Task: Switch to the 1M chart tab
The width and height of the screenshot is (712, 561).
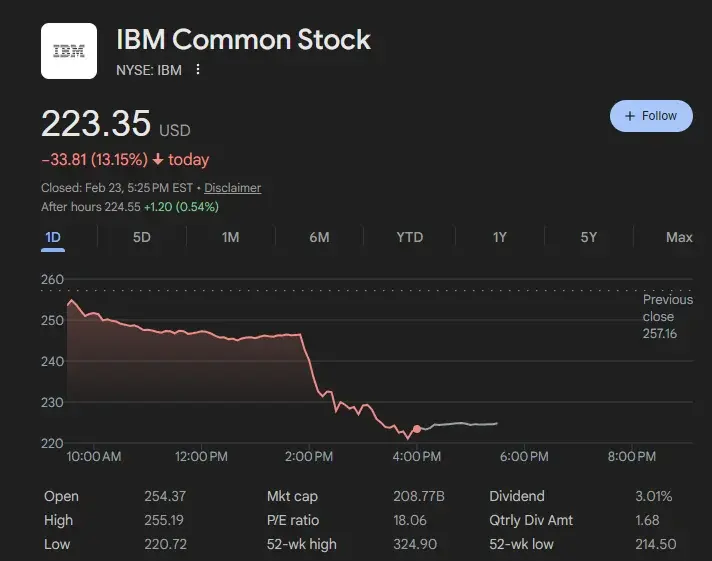Action: click(230, 237)
